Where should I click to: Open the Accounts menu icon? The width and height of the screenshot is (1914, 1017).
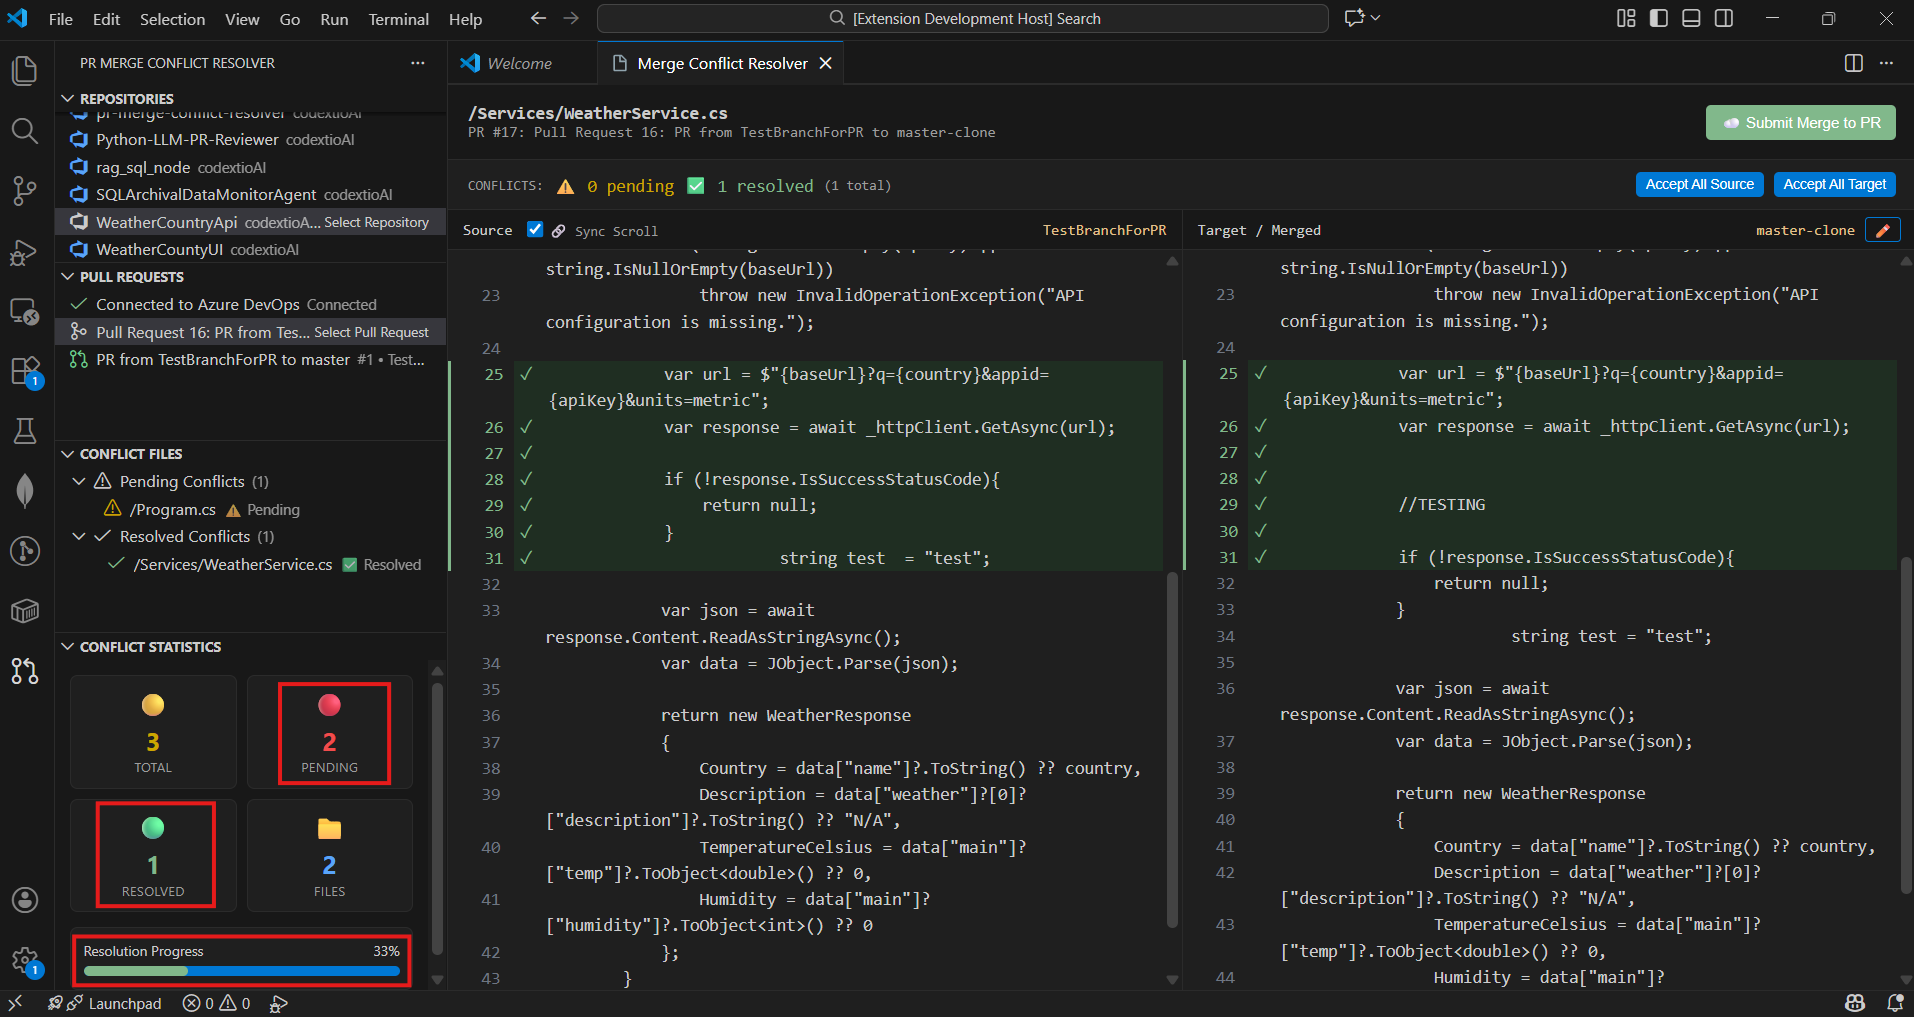(x=25, y=900)
